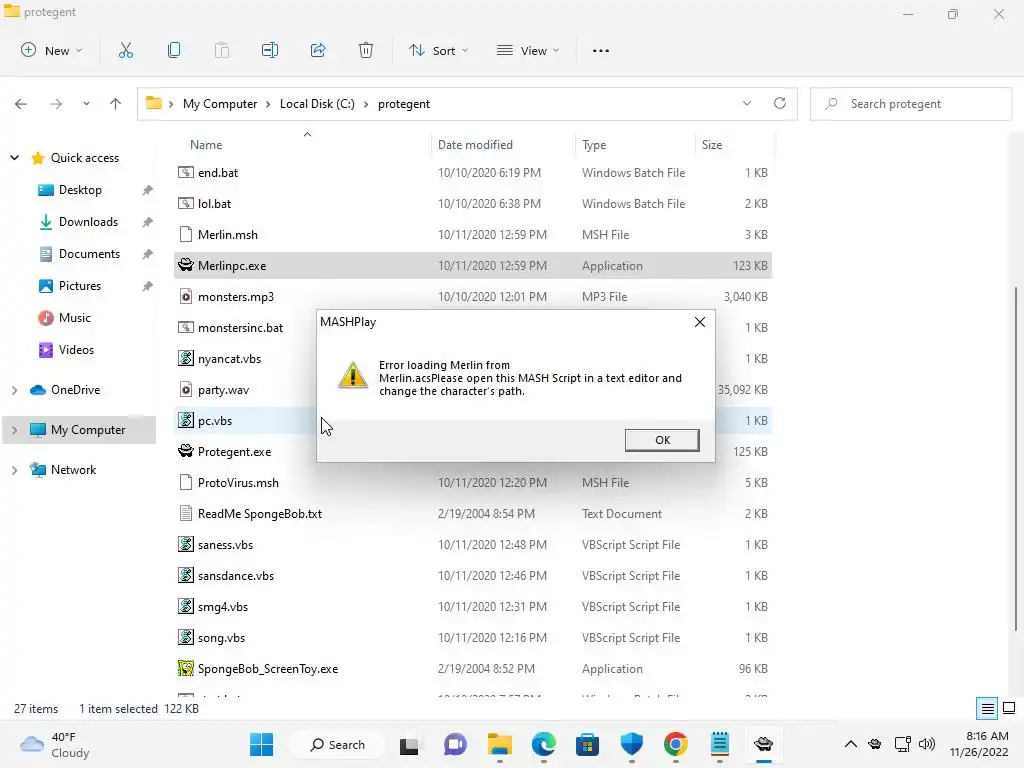The image size is (1024, 768).
Task: Refresh the protegent folder view
Action: coord(780,103)
